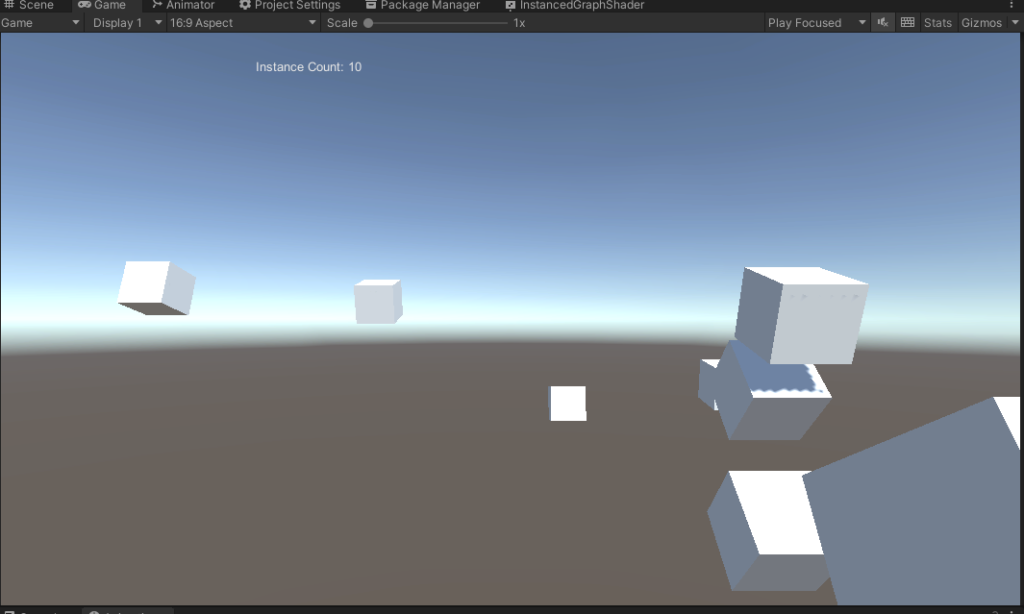
Task: Open the Play Focused dropdown
Action: pos(816,23)
